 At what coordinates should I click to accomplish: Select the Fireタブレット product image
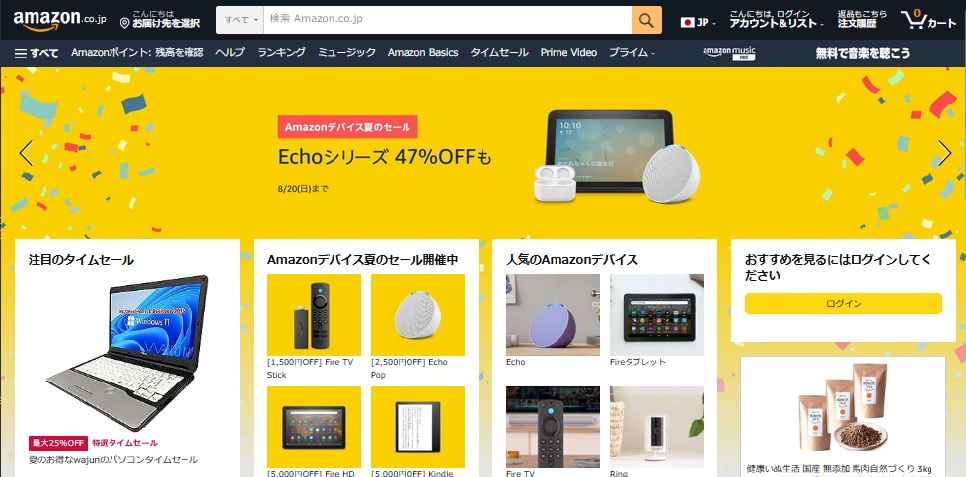(657, 315)
